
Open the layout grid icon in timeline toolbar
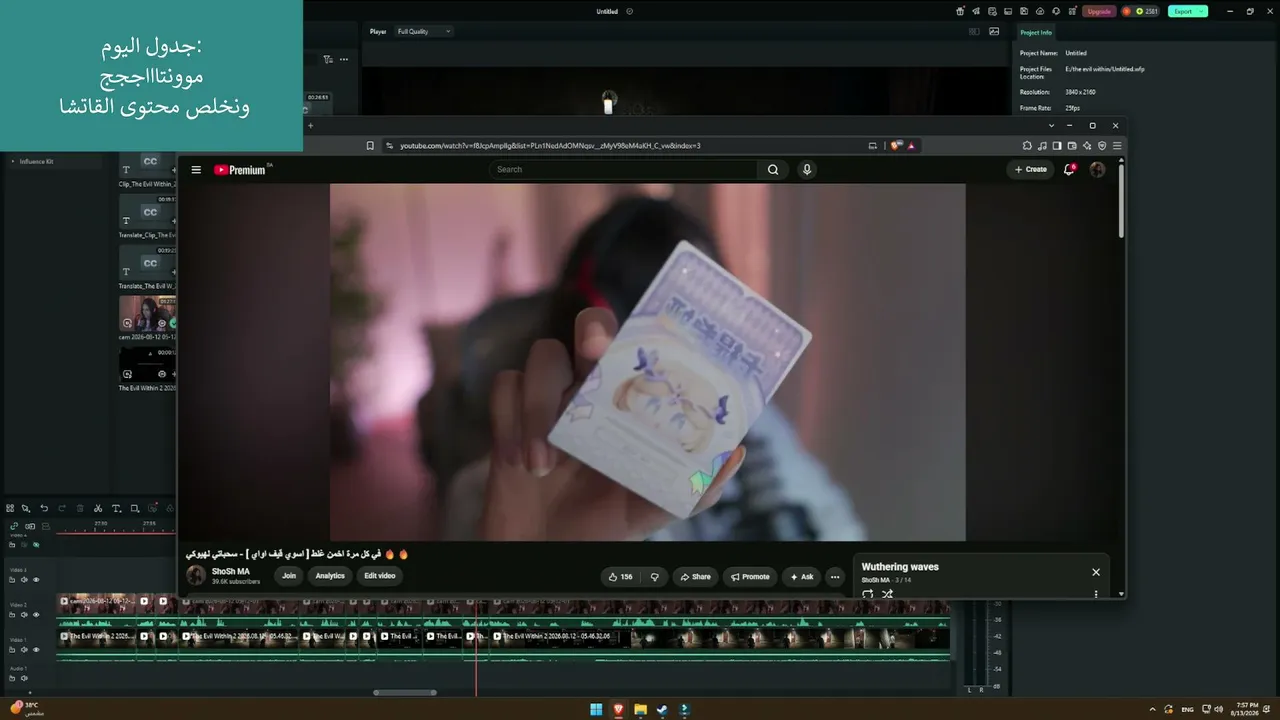click(x=10, y=509)
